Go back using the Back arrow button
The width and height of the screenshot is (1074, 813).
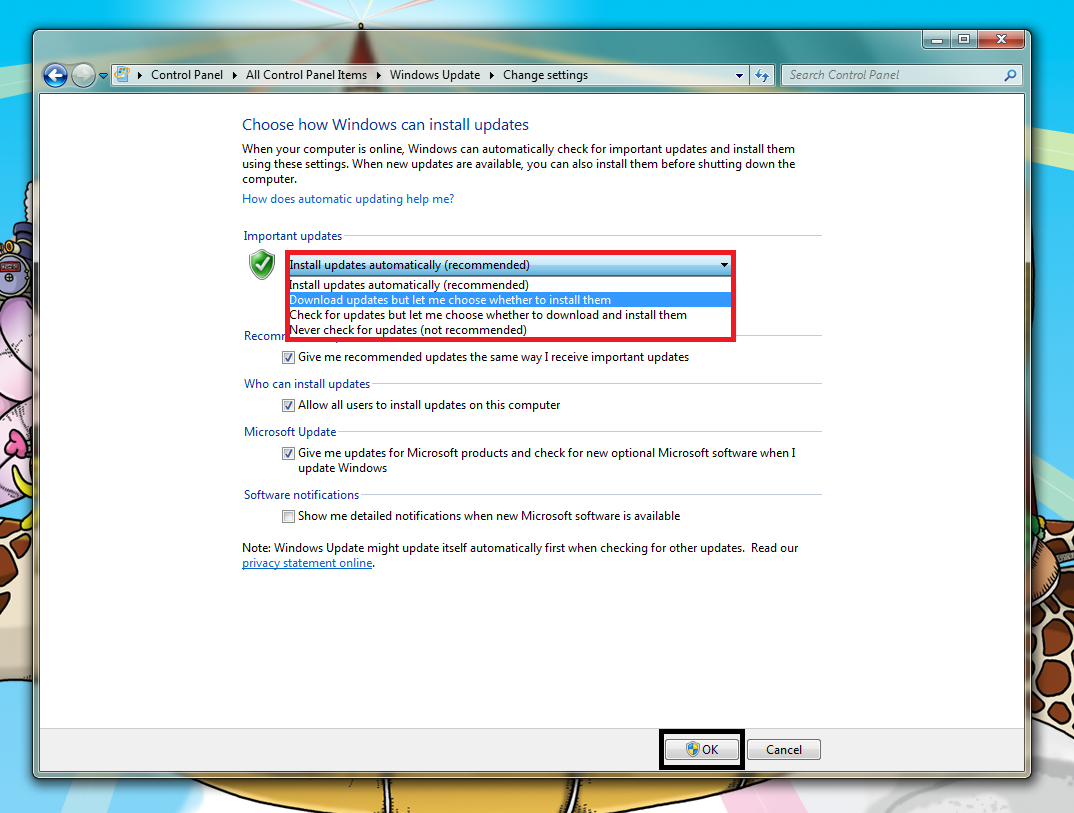(x=55, y=75)
